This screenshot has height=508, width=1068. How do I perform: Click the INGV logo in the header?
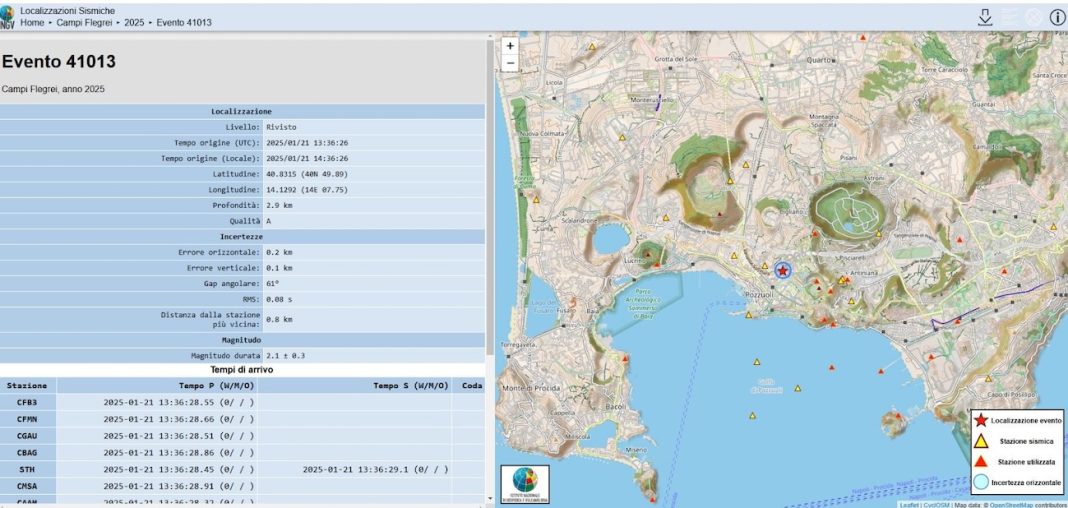point(8,16)
